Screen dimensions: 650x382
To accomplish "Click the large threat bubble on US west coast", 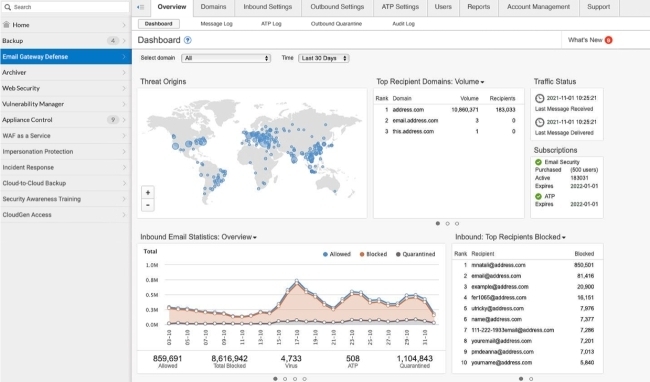I will pos(175,146).
